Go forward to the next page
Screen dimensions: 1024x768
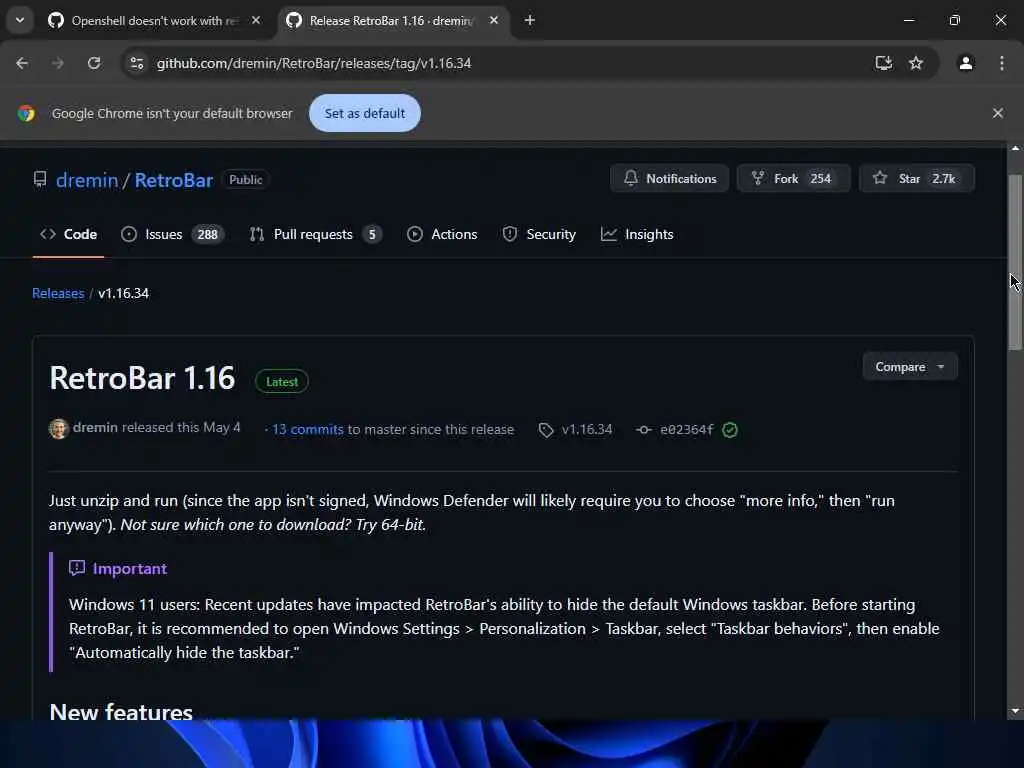coord(57,63)
